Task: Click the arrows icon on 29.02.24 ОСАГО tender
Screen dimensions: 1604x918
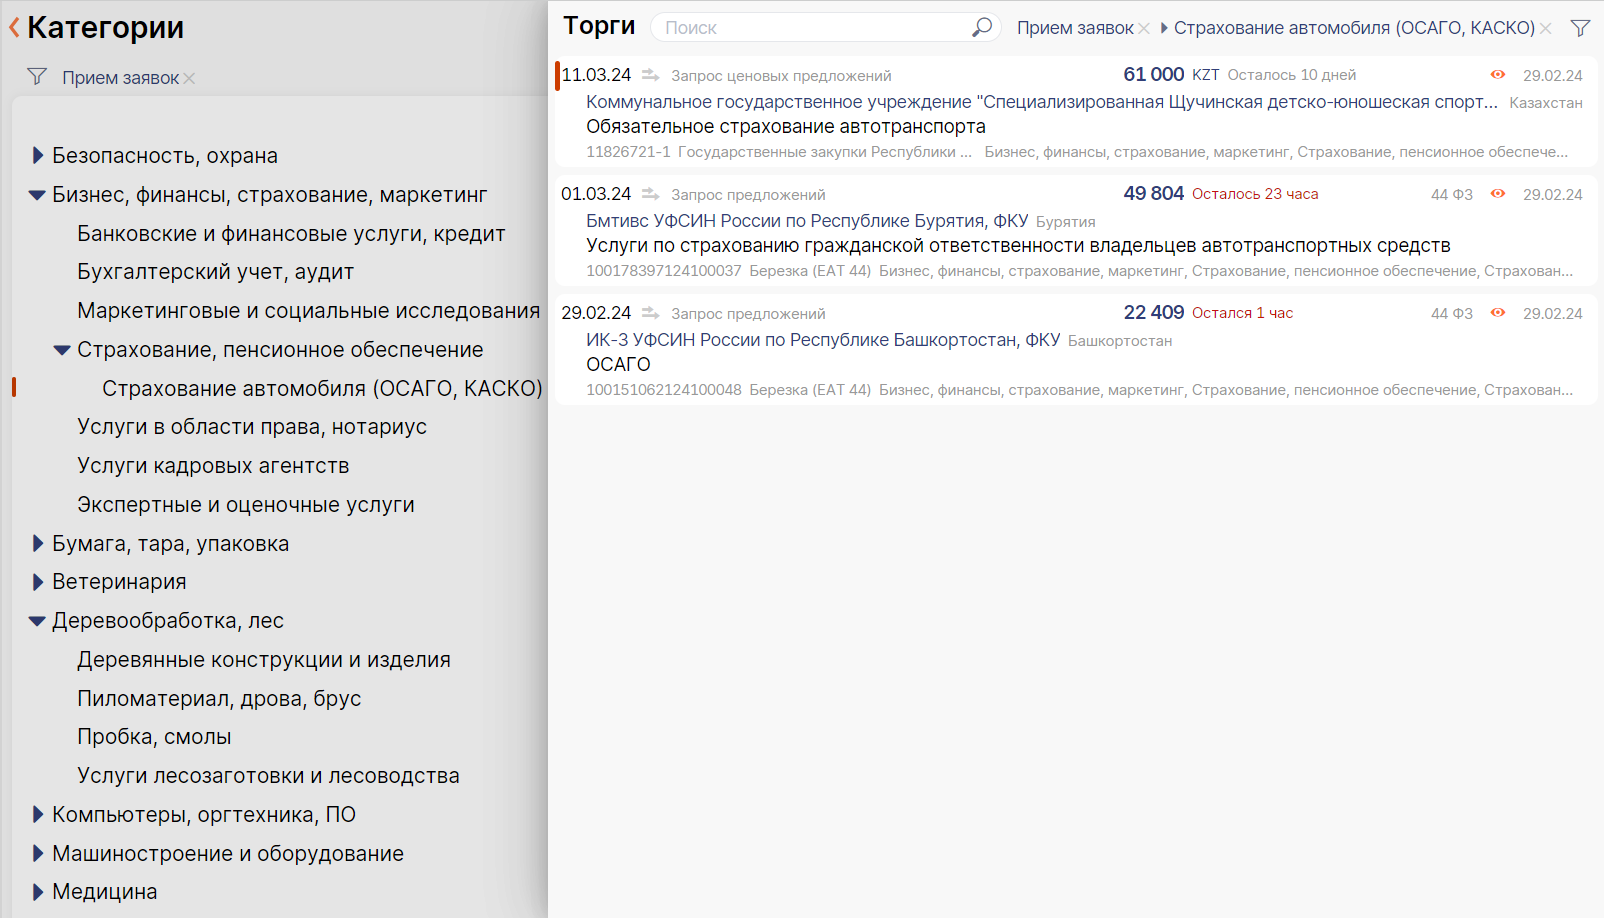Action: coord(650,313)
